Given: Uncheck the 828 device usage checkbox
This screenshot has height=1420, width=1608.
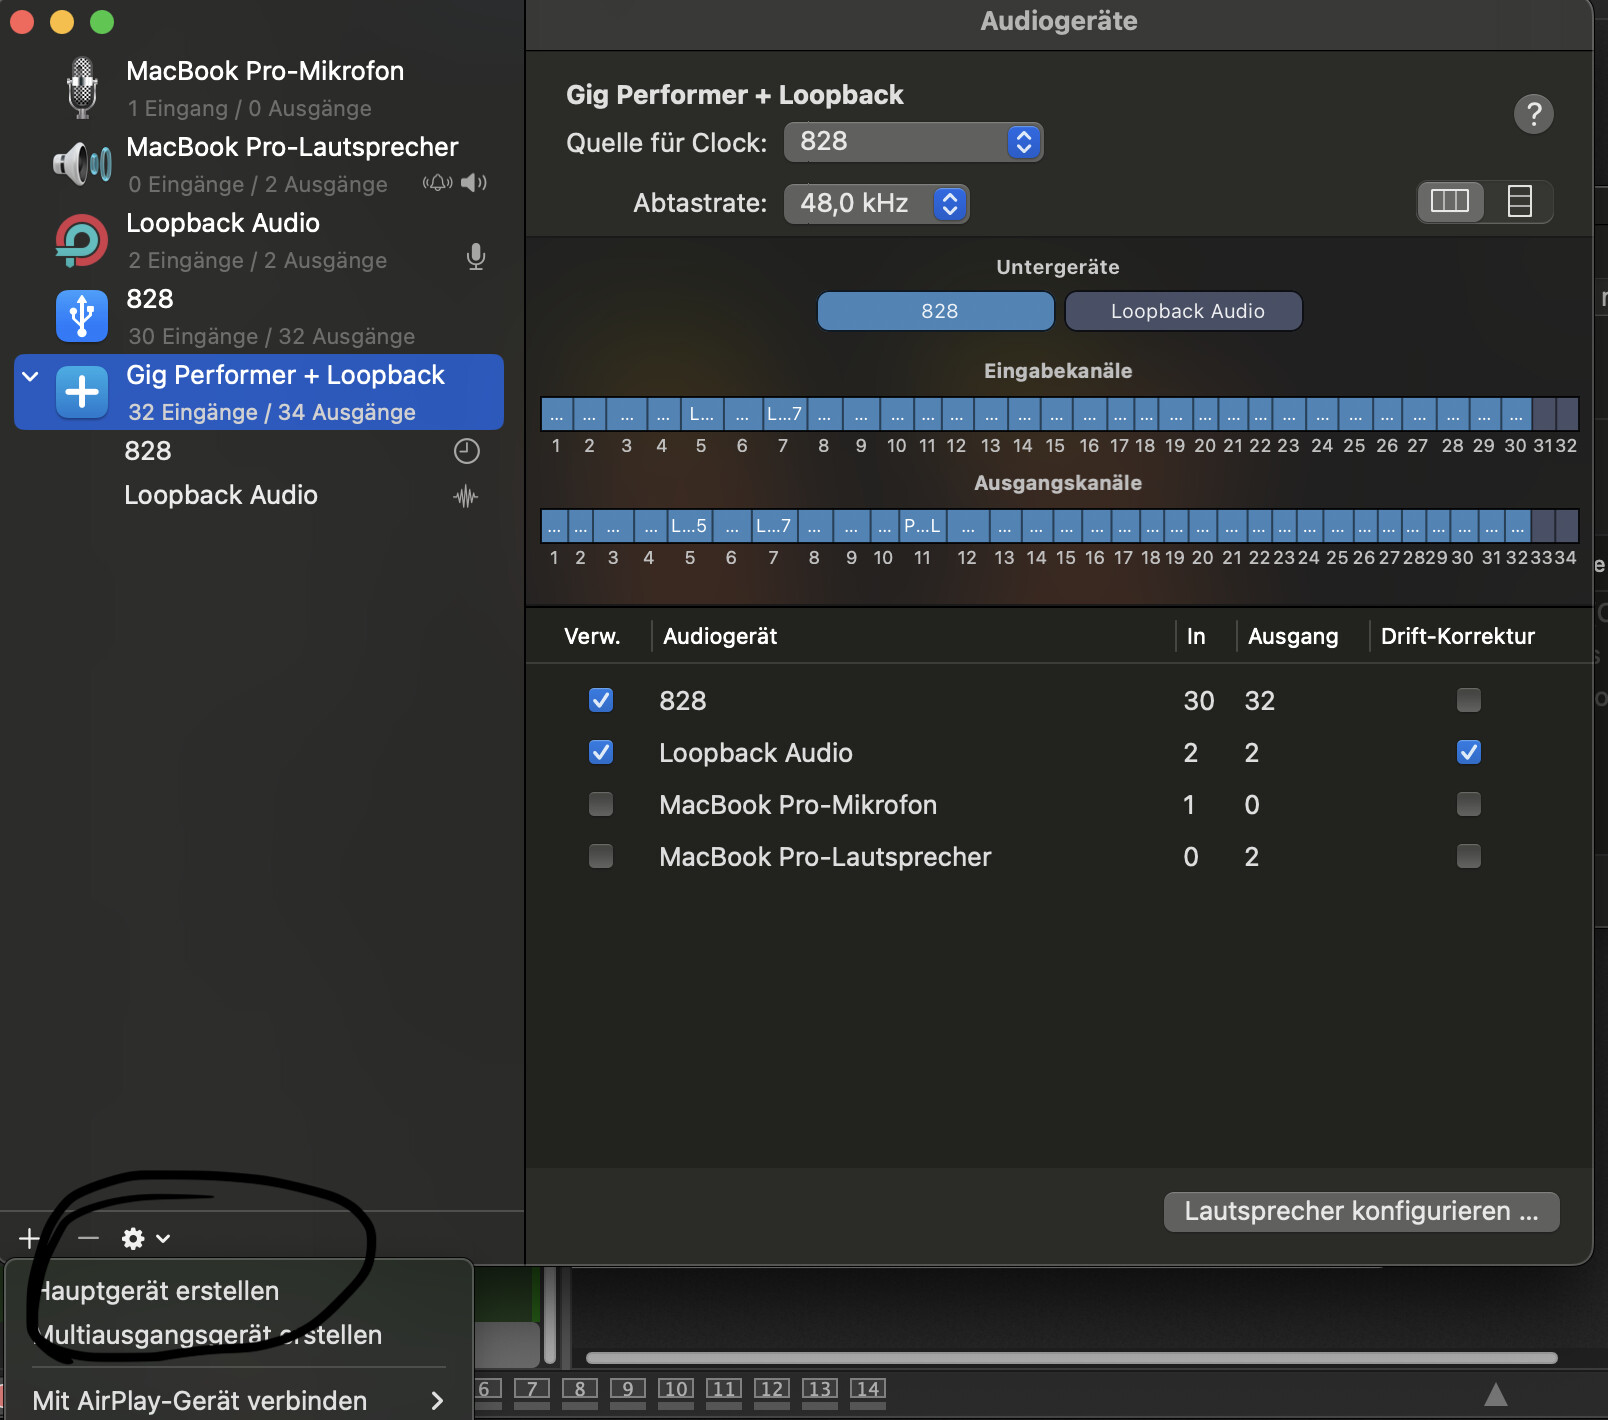Looking at the screenshot, I should coord(601,700).
